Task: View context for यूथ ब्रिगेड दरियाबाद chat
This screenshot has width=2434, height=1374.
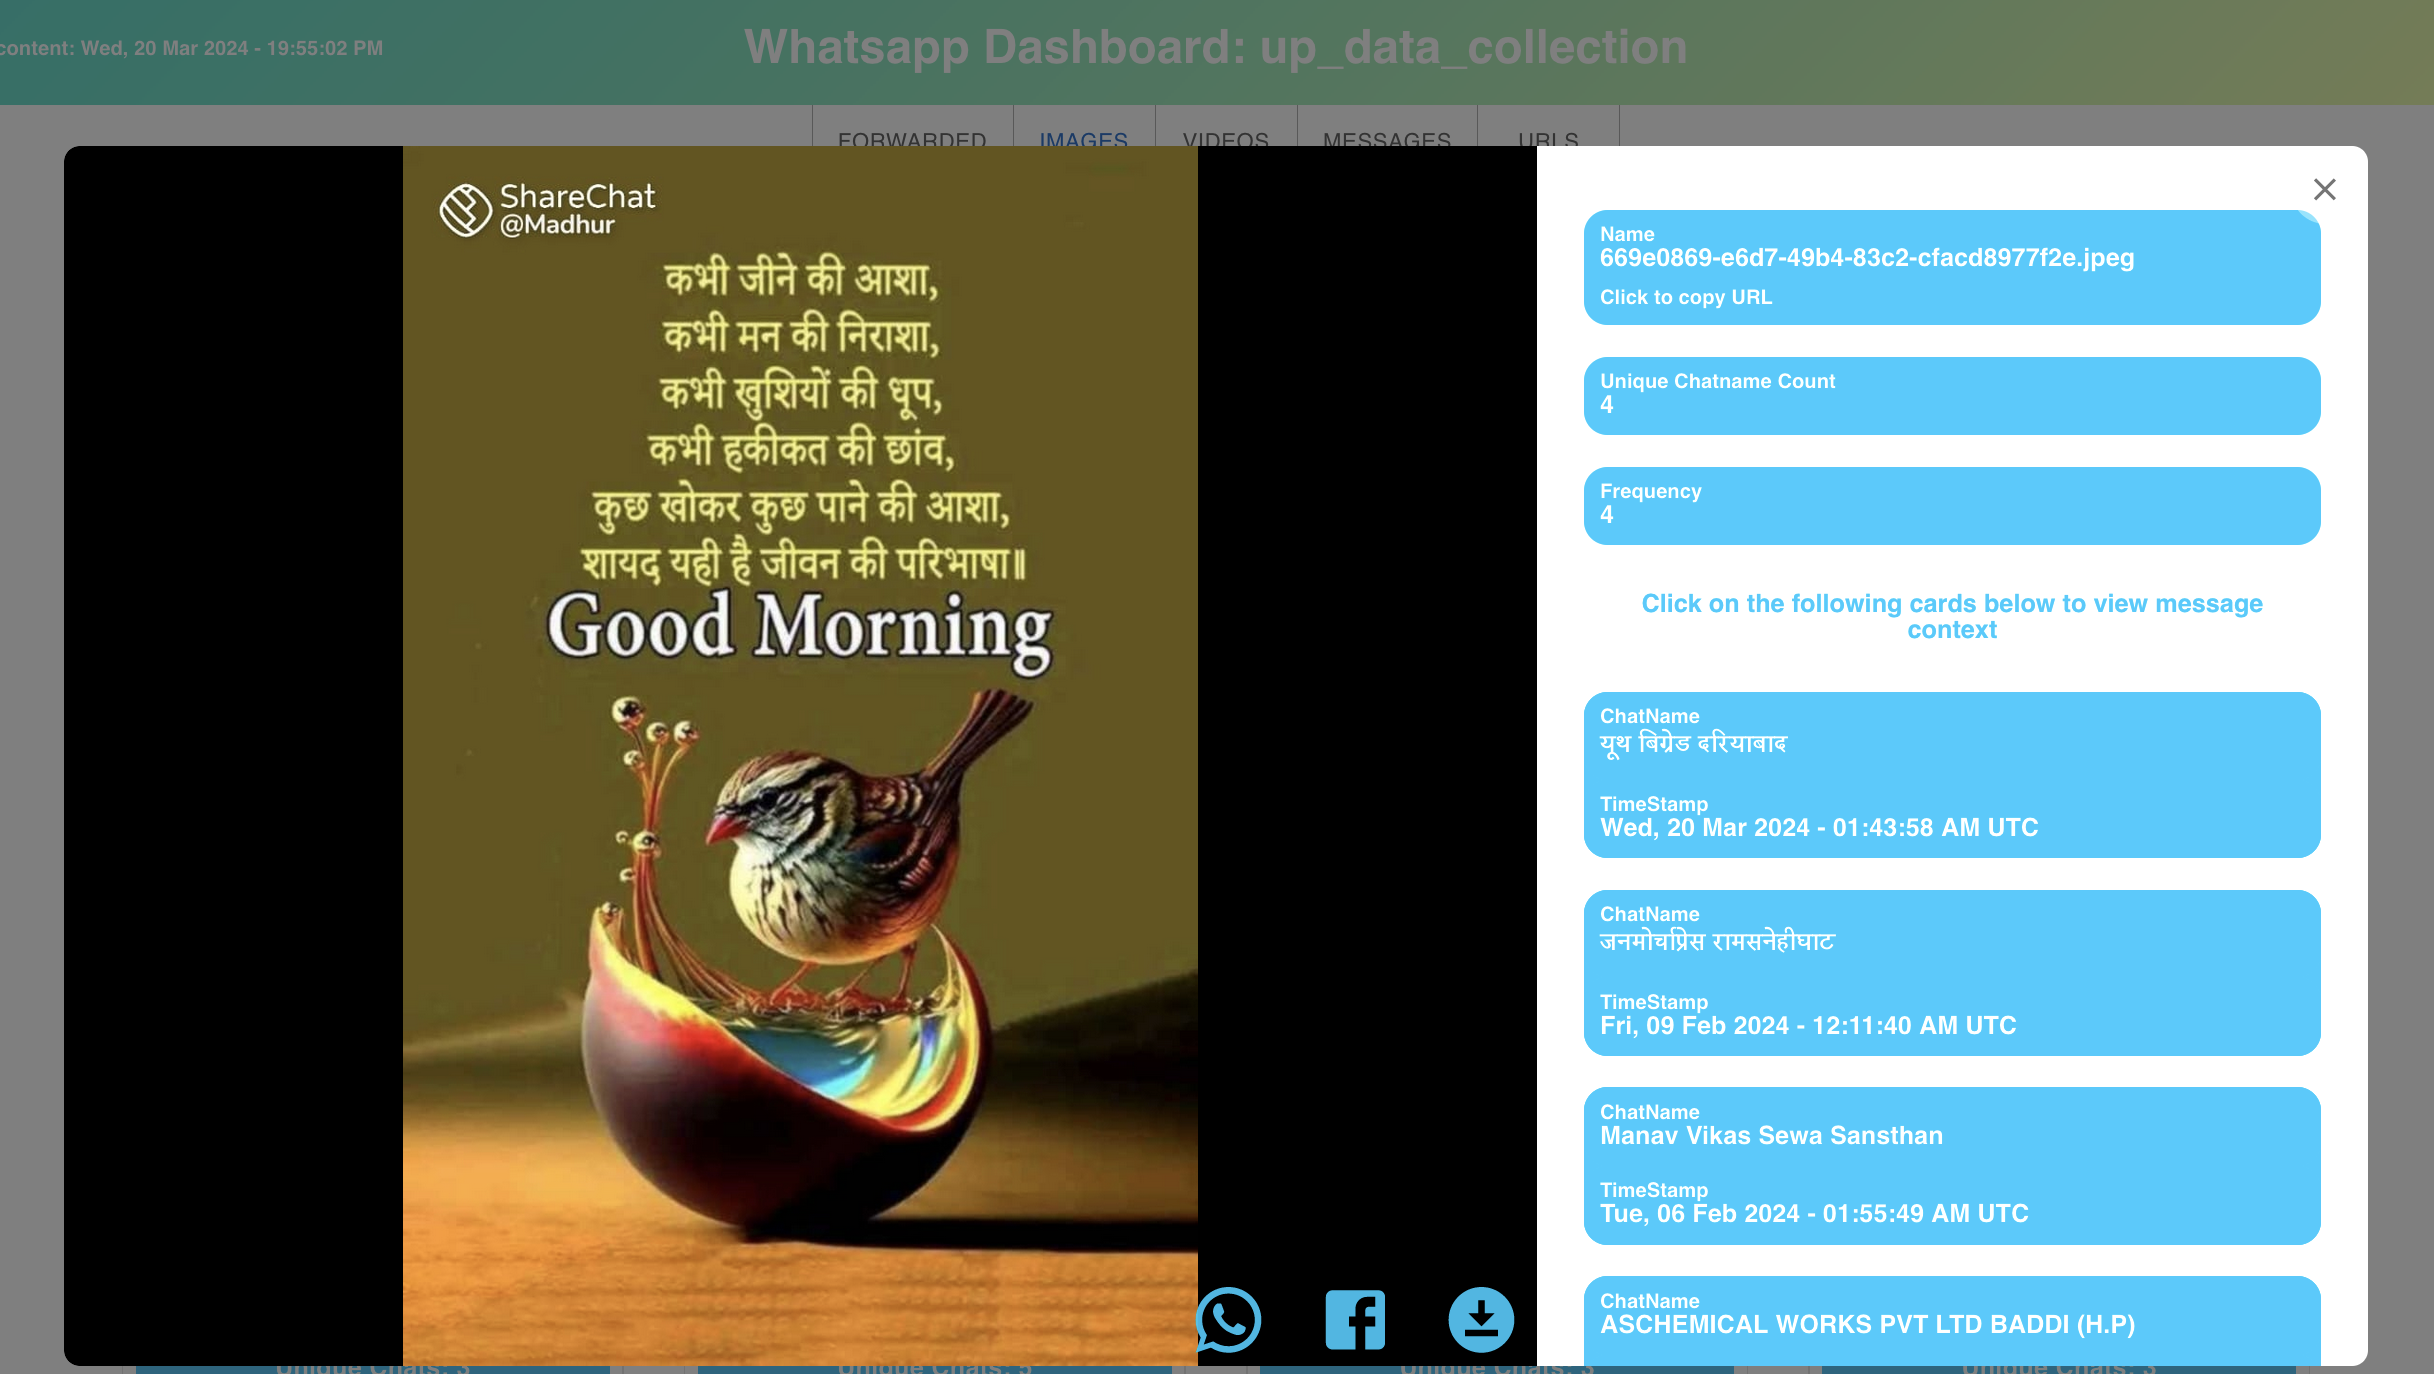Action: [1951, 774]
